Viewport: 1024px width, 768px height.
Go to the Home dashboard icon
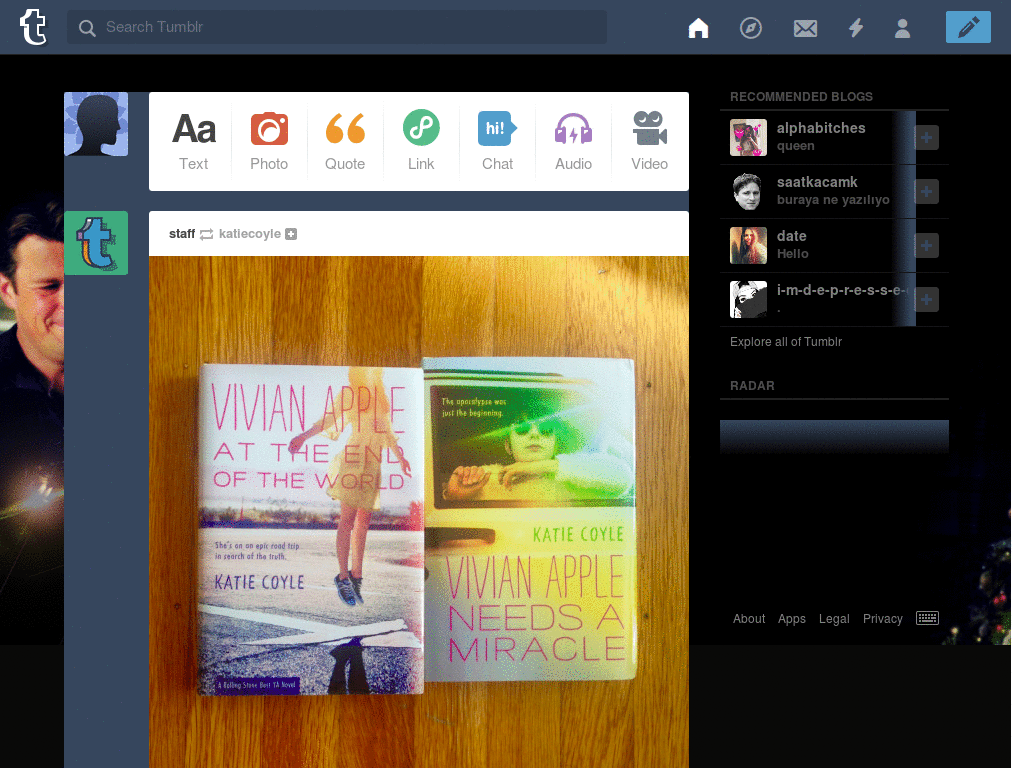click(x=698, y=27)
